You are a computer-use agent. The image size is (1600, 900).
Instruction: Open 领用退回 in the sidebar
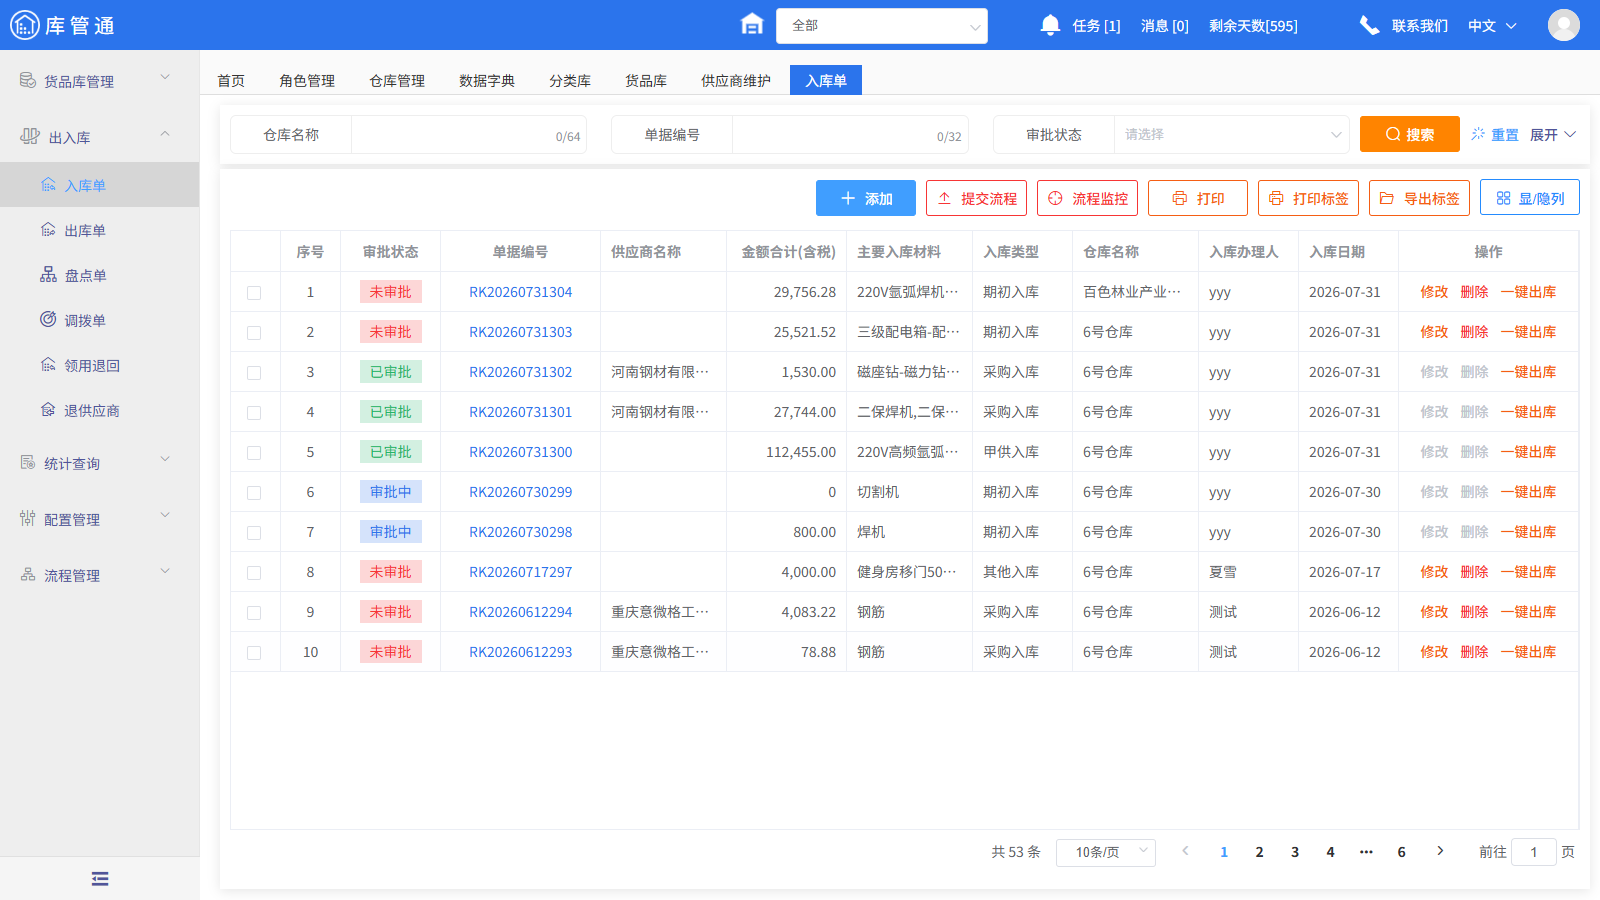(100, 365)
